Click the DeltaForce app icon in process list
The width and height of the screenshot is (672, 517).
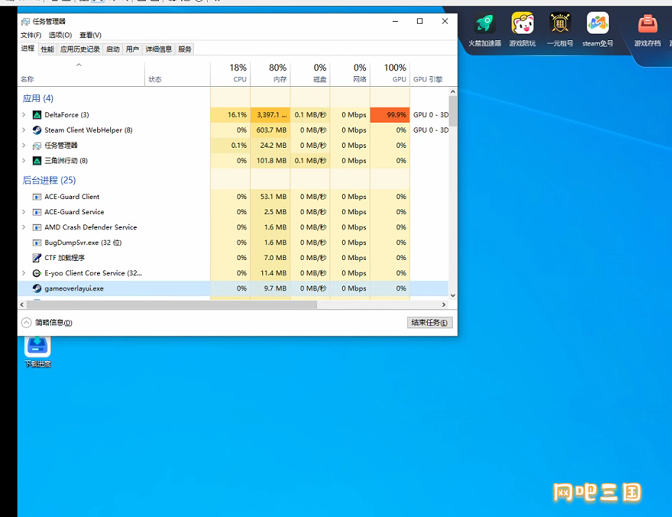tap(37, 115)
